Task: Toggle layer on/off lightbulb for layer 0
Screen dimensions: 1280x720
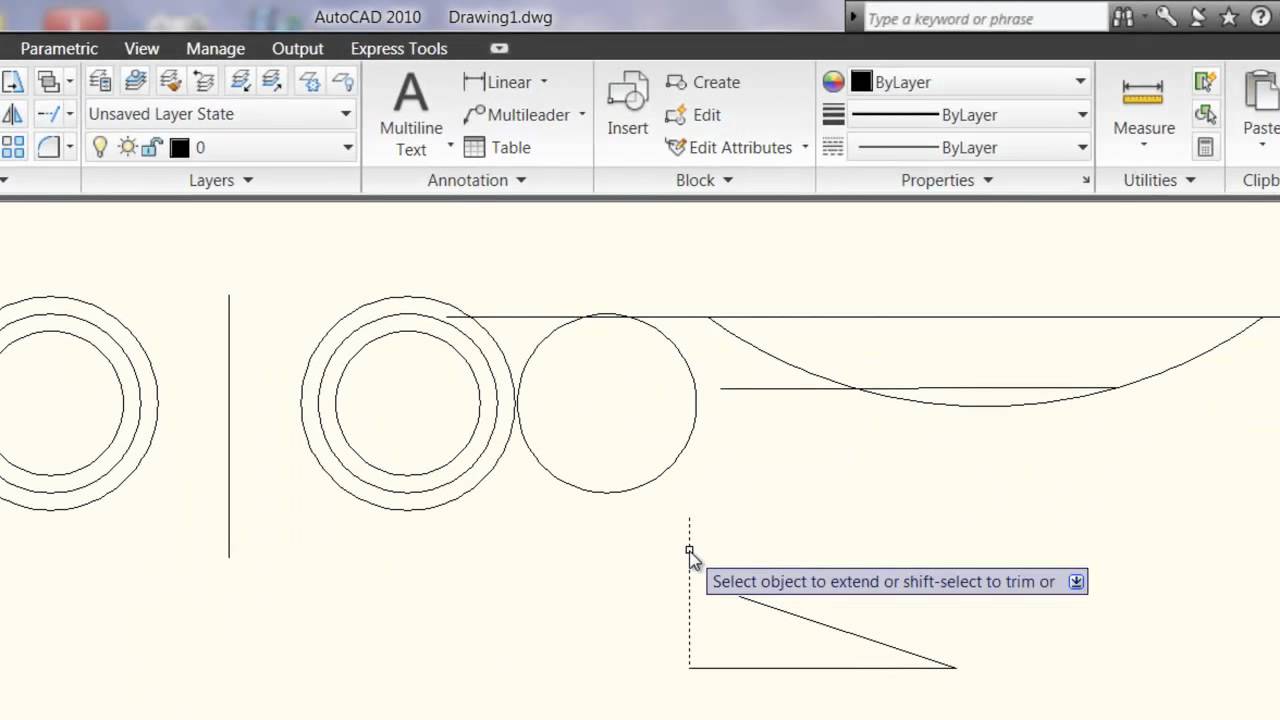Action: tap(100, 147)
